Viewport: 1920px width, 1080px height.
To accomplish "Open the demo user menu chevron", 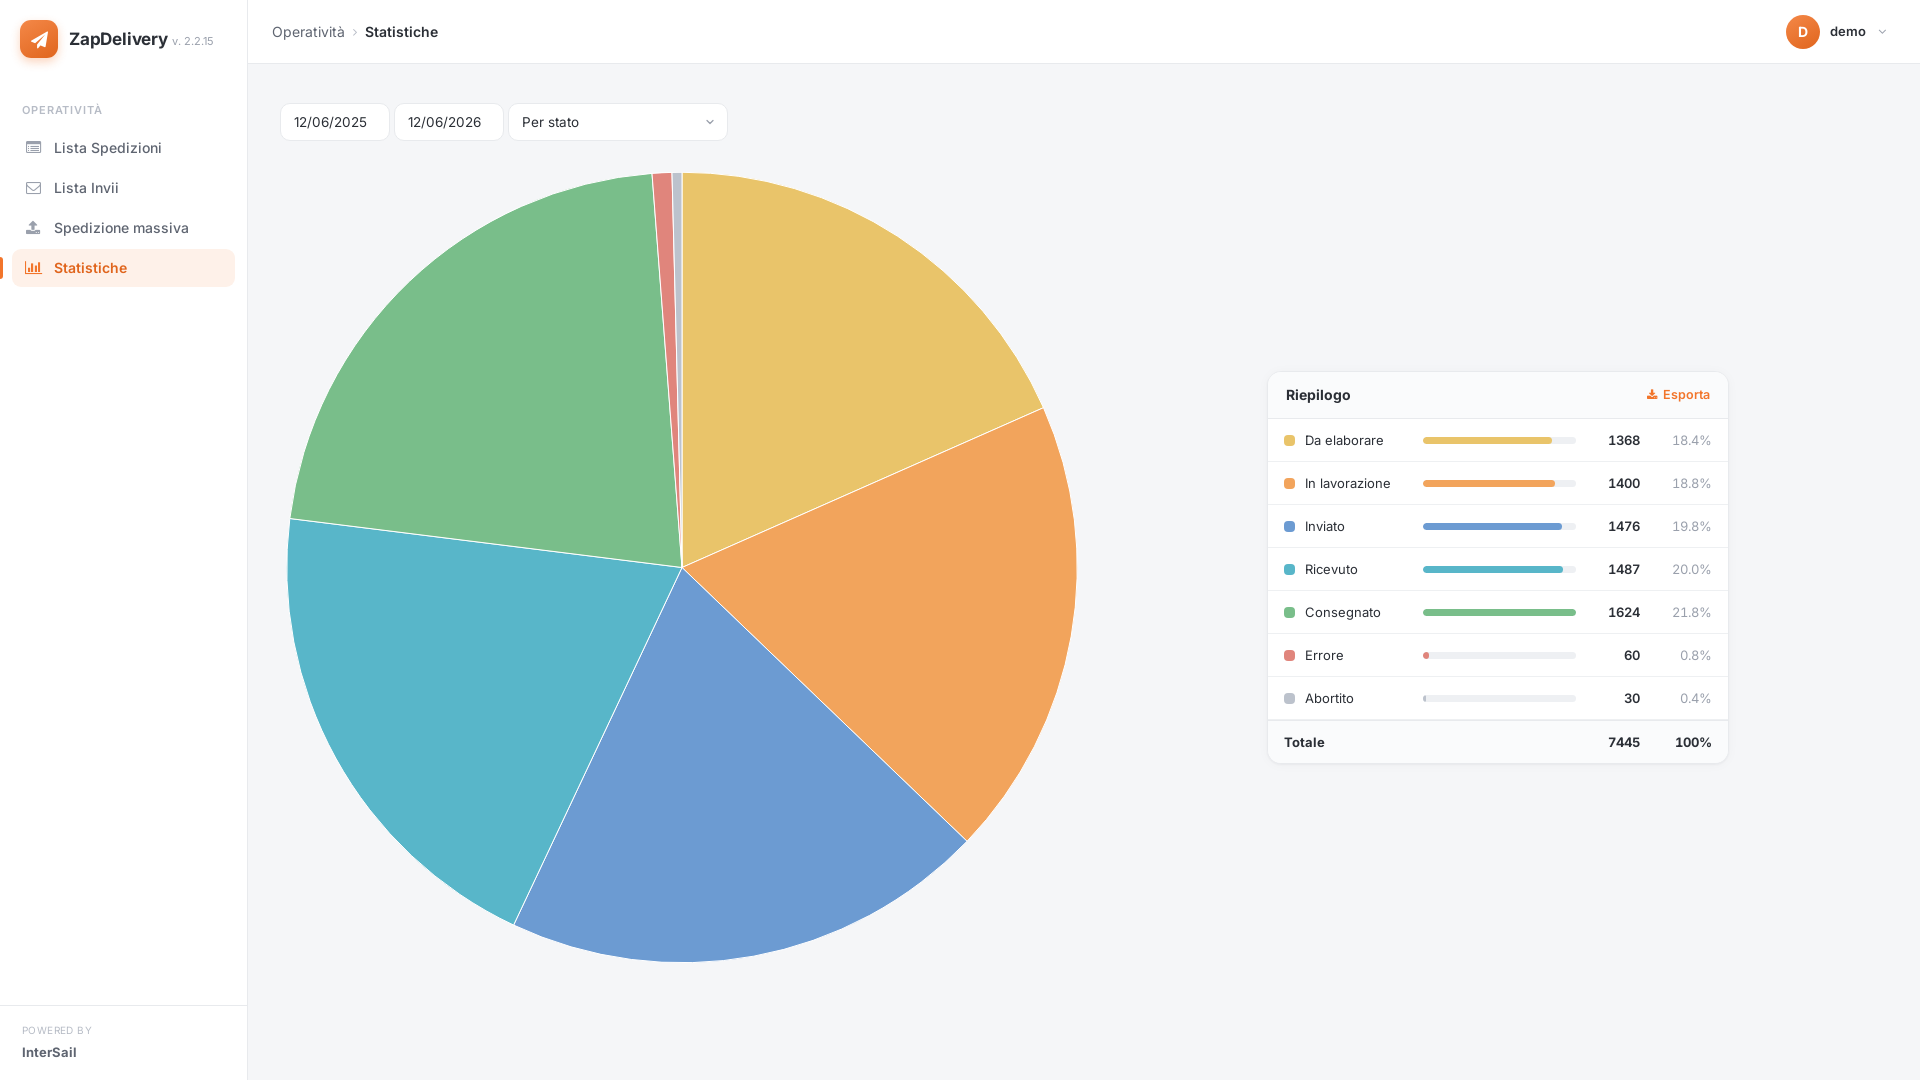I will (x=1882, y=32).
